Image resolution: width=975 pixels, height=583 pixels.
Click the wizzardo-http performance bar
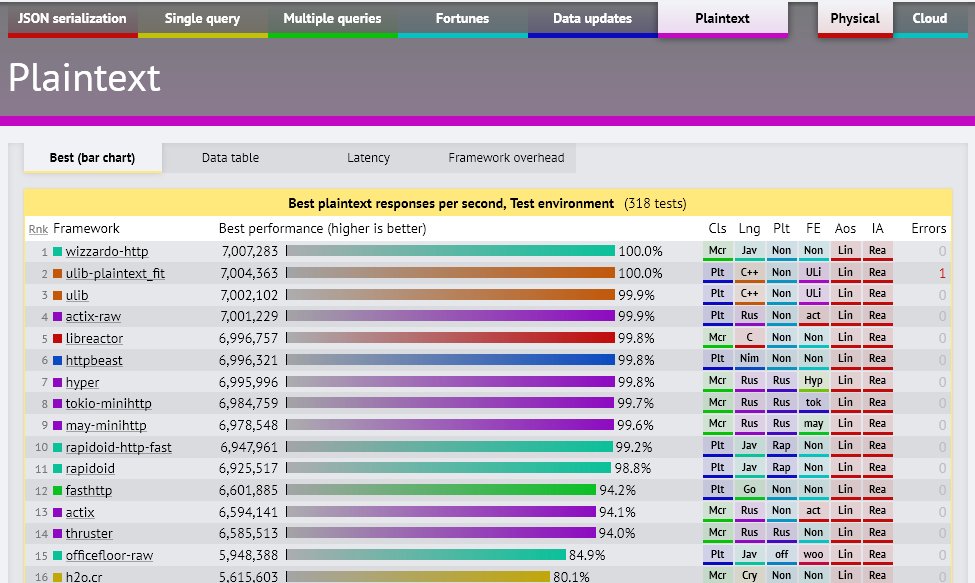[x=450, y=251]
